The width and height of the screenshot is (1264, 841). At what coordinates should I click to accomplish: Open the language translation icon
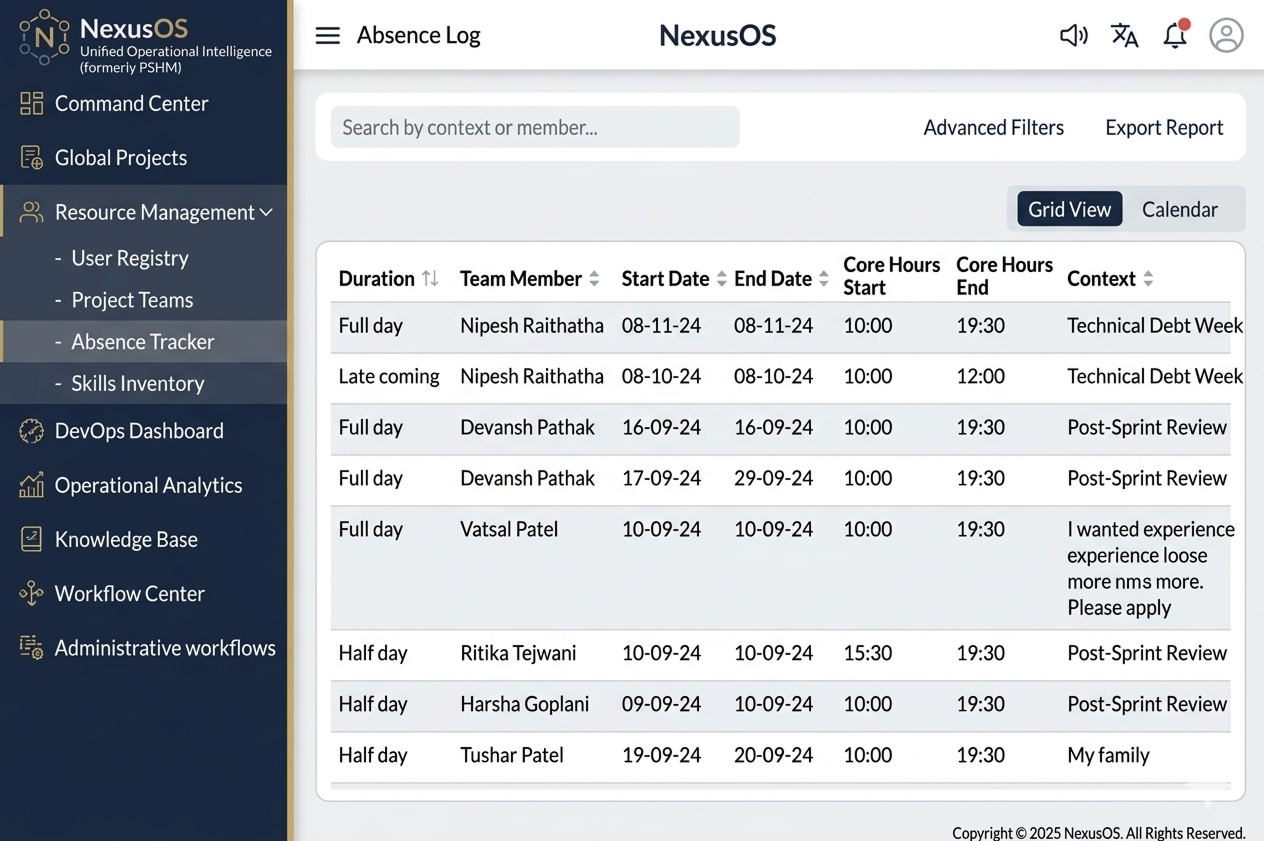[1124, 36]
